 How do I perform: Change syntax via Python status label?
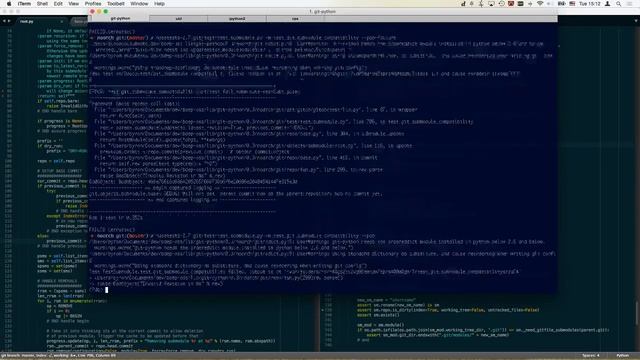tap(622, 356)
